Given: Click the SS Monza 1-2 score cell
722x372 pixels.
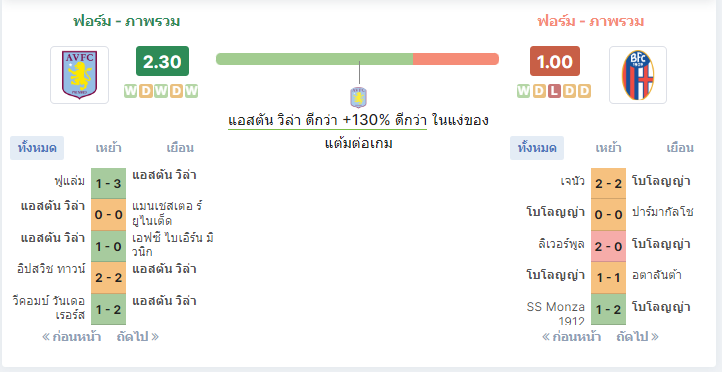Looking at the screenshot, I should 608,309.
